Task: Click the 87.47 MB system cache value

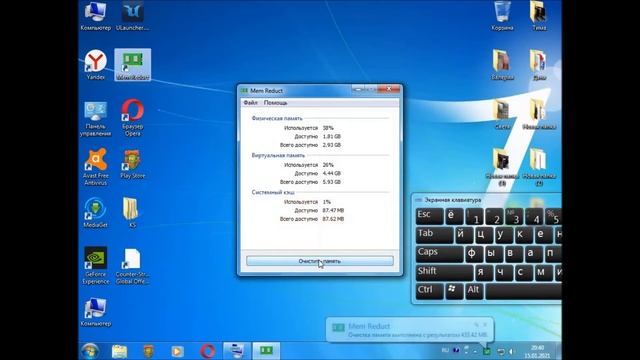Action: point(333,210)
